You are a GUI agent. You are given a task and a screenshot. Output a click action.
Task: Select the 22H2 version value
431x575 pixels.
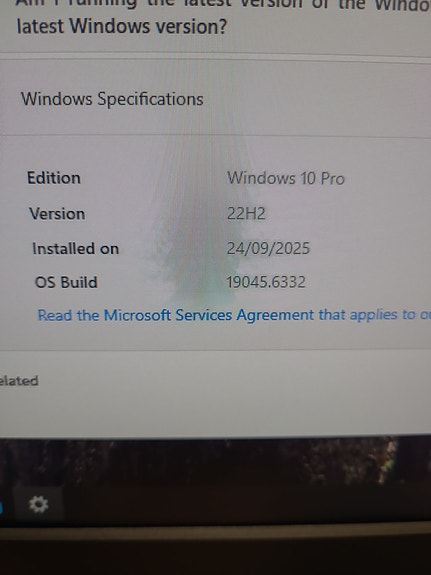pyautogui.click(x=246, y=213)
